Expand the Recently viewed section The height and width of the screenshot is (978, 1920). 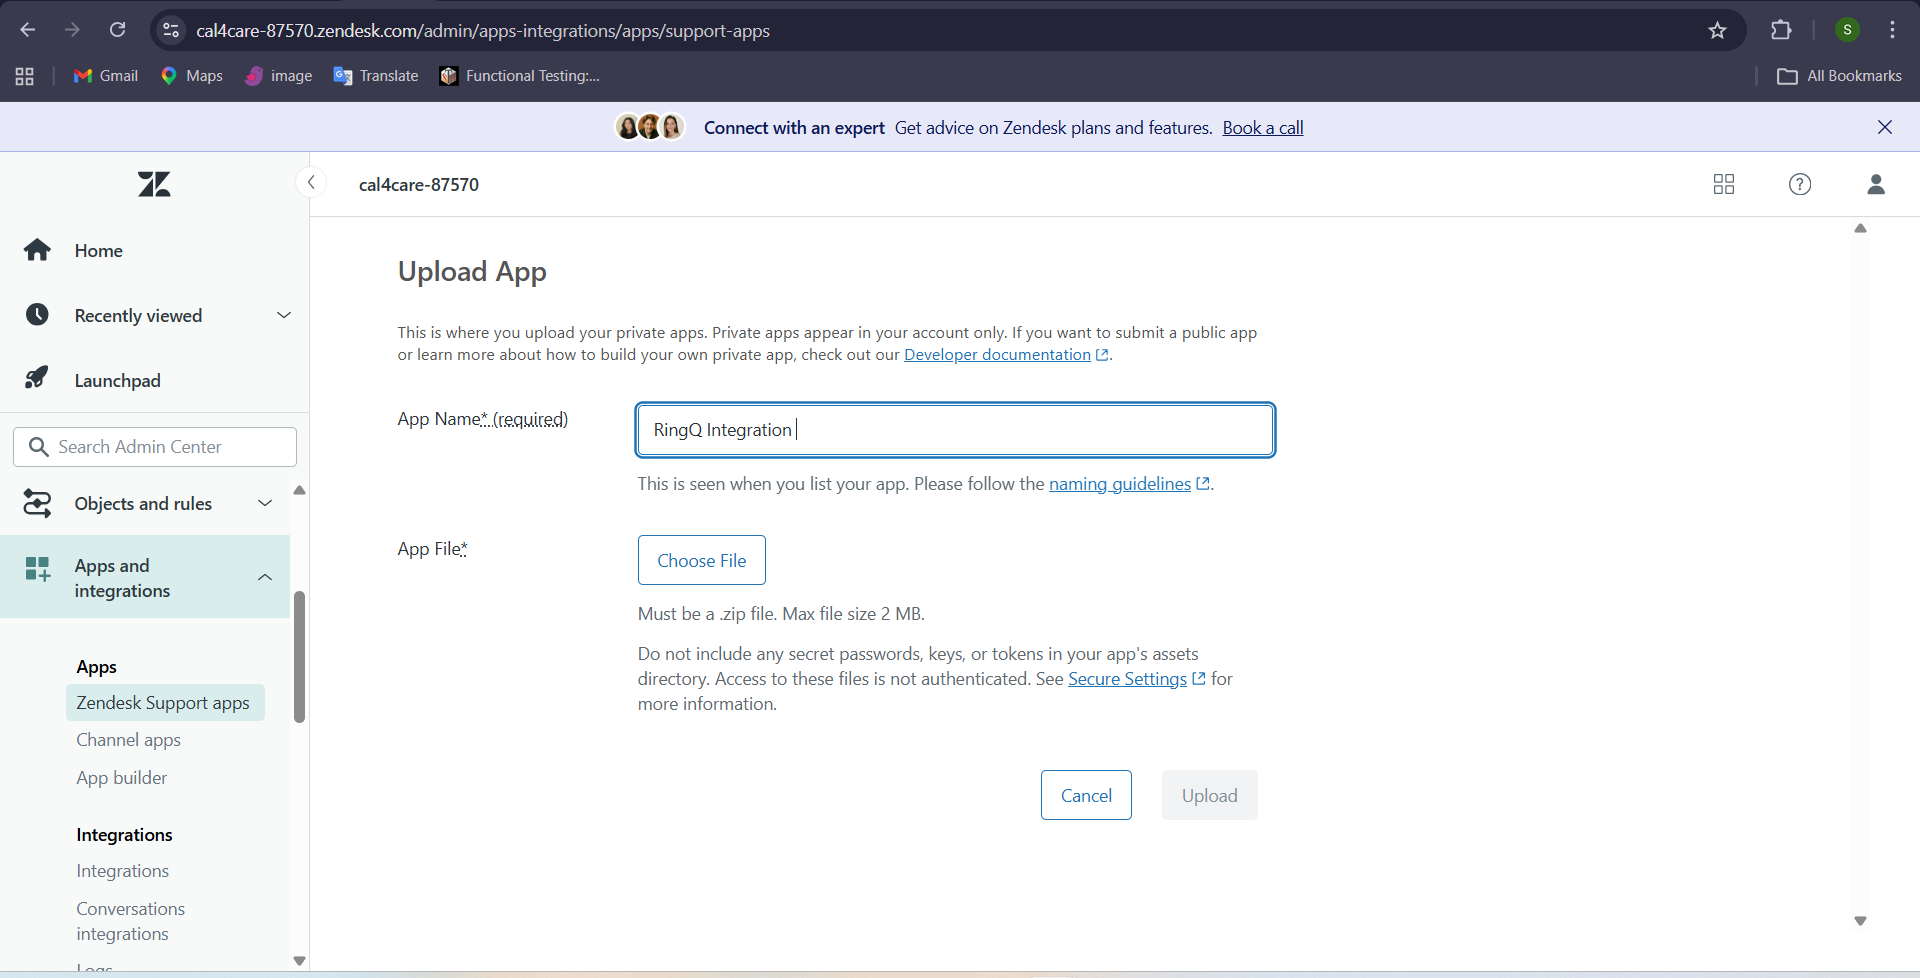point(155,316)
